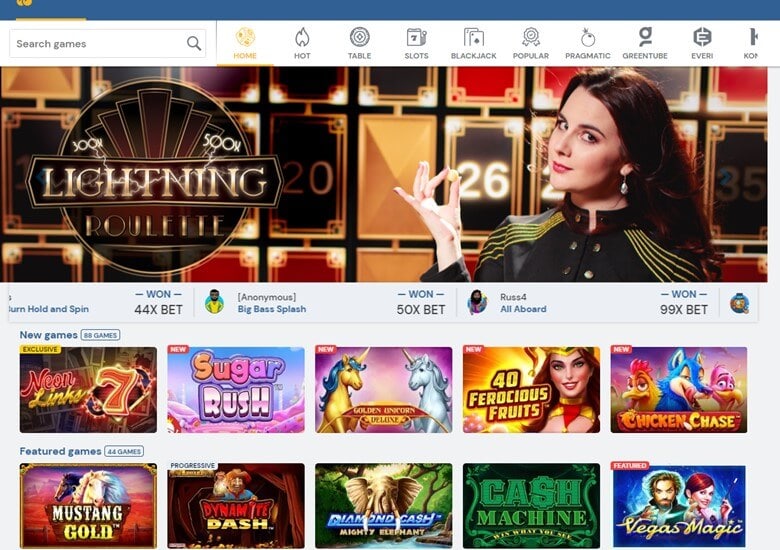Launch the Sugar Rush game thumbnail

[x=236, y=389]
